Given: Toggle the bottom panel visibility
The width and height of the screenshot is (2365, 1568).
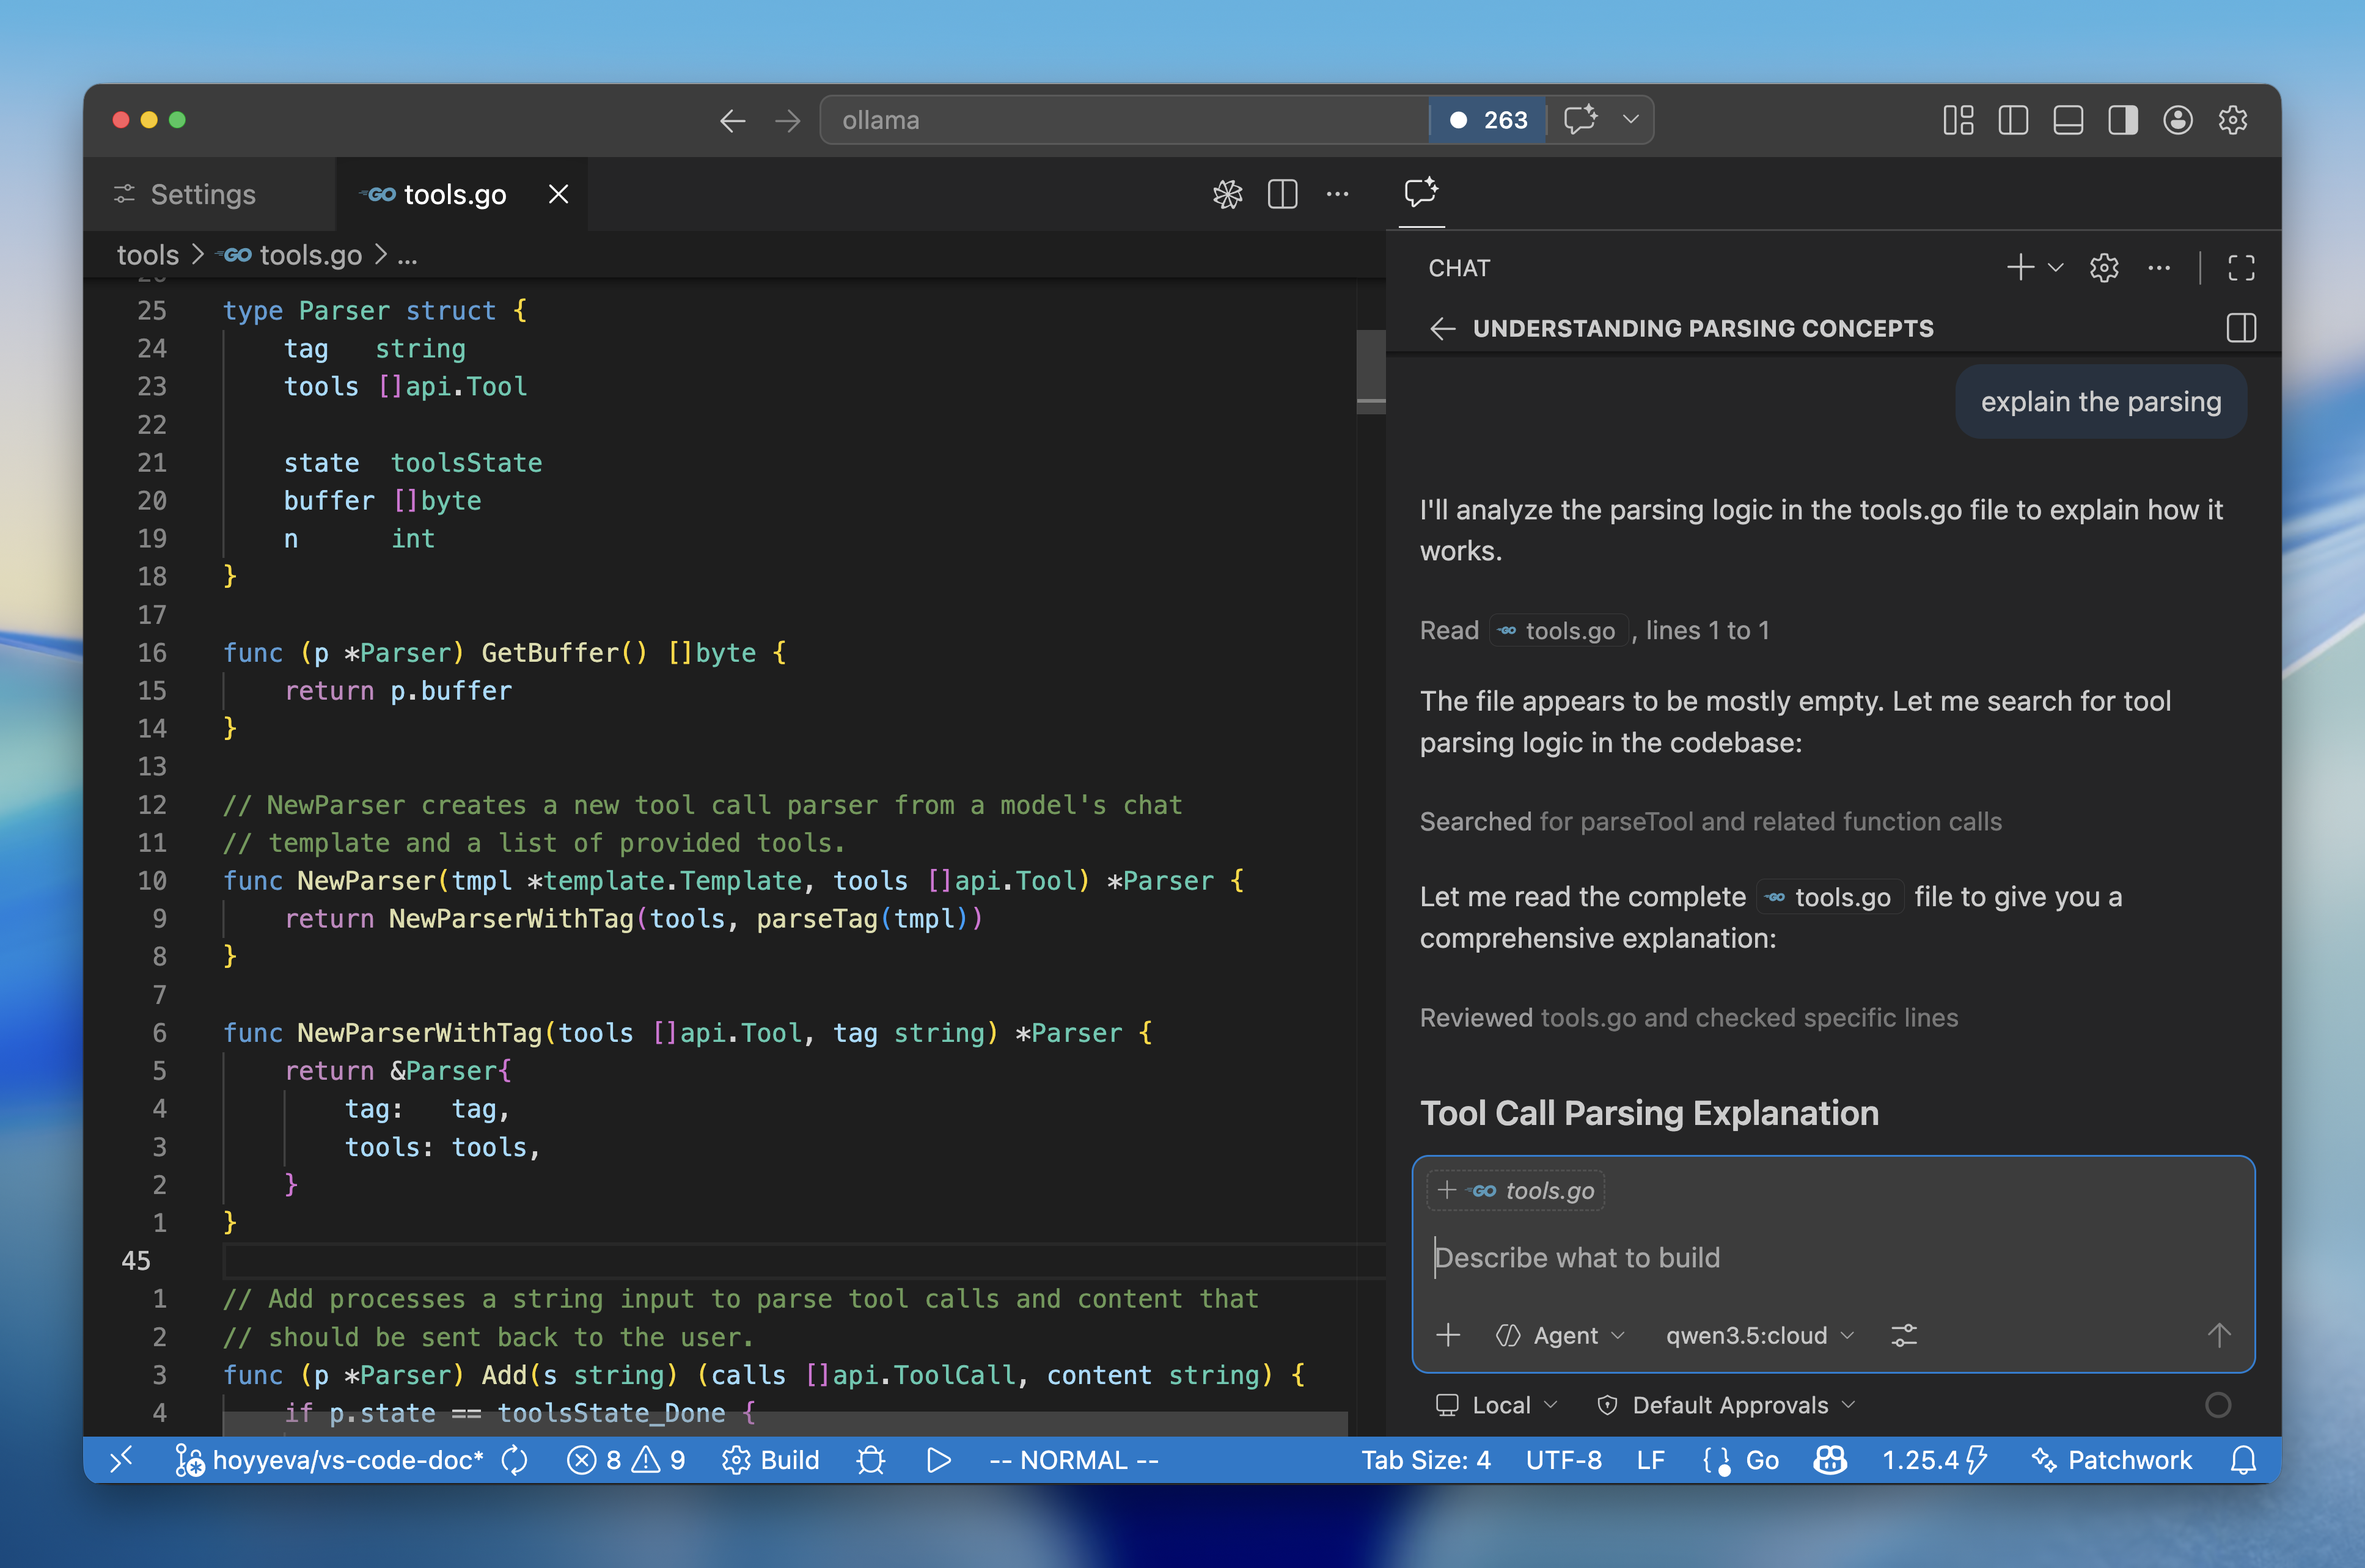Looking at the screenshot, I should (2068, 120).
